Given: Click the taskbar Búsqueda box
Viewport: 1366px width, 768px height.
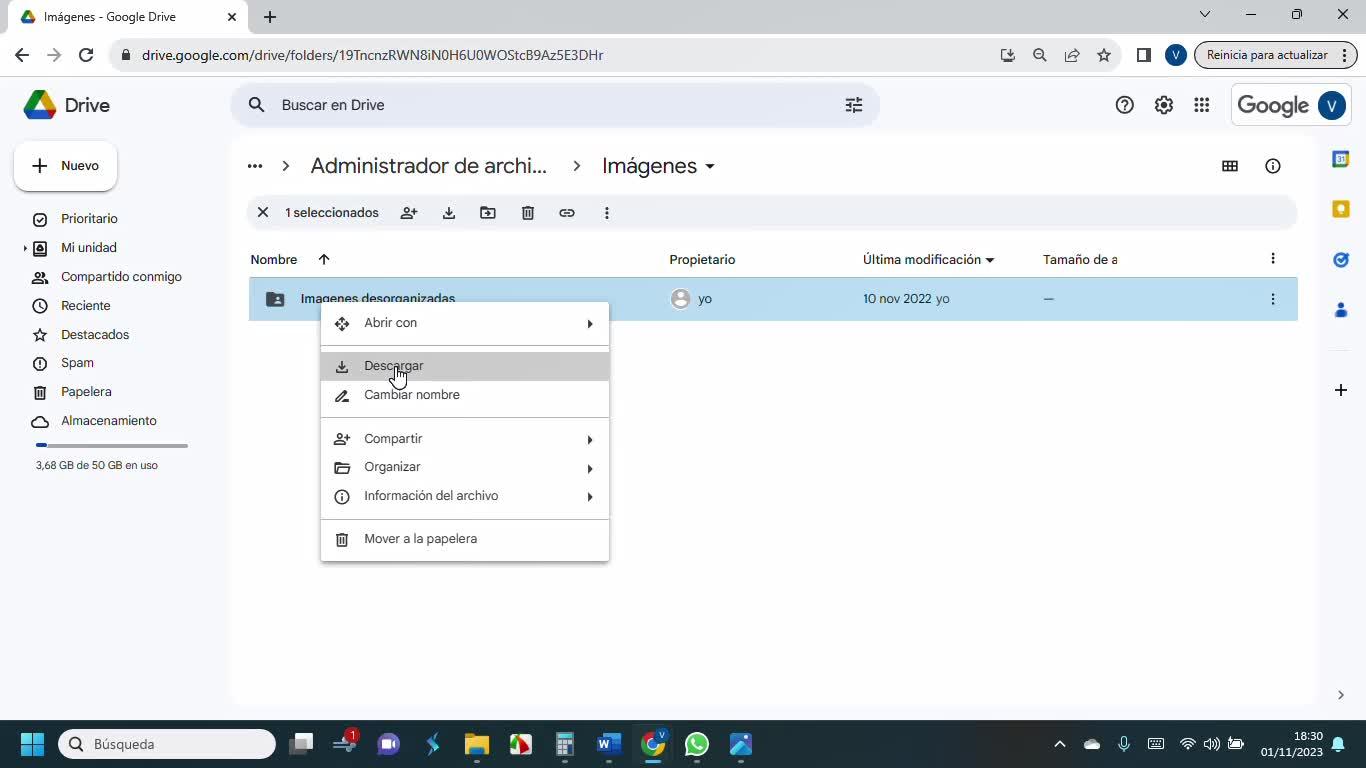Looking at the screenshot, I should [167, 744].
